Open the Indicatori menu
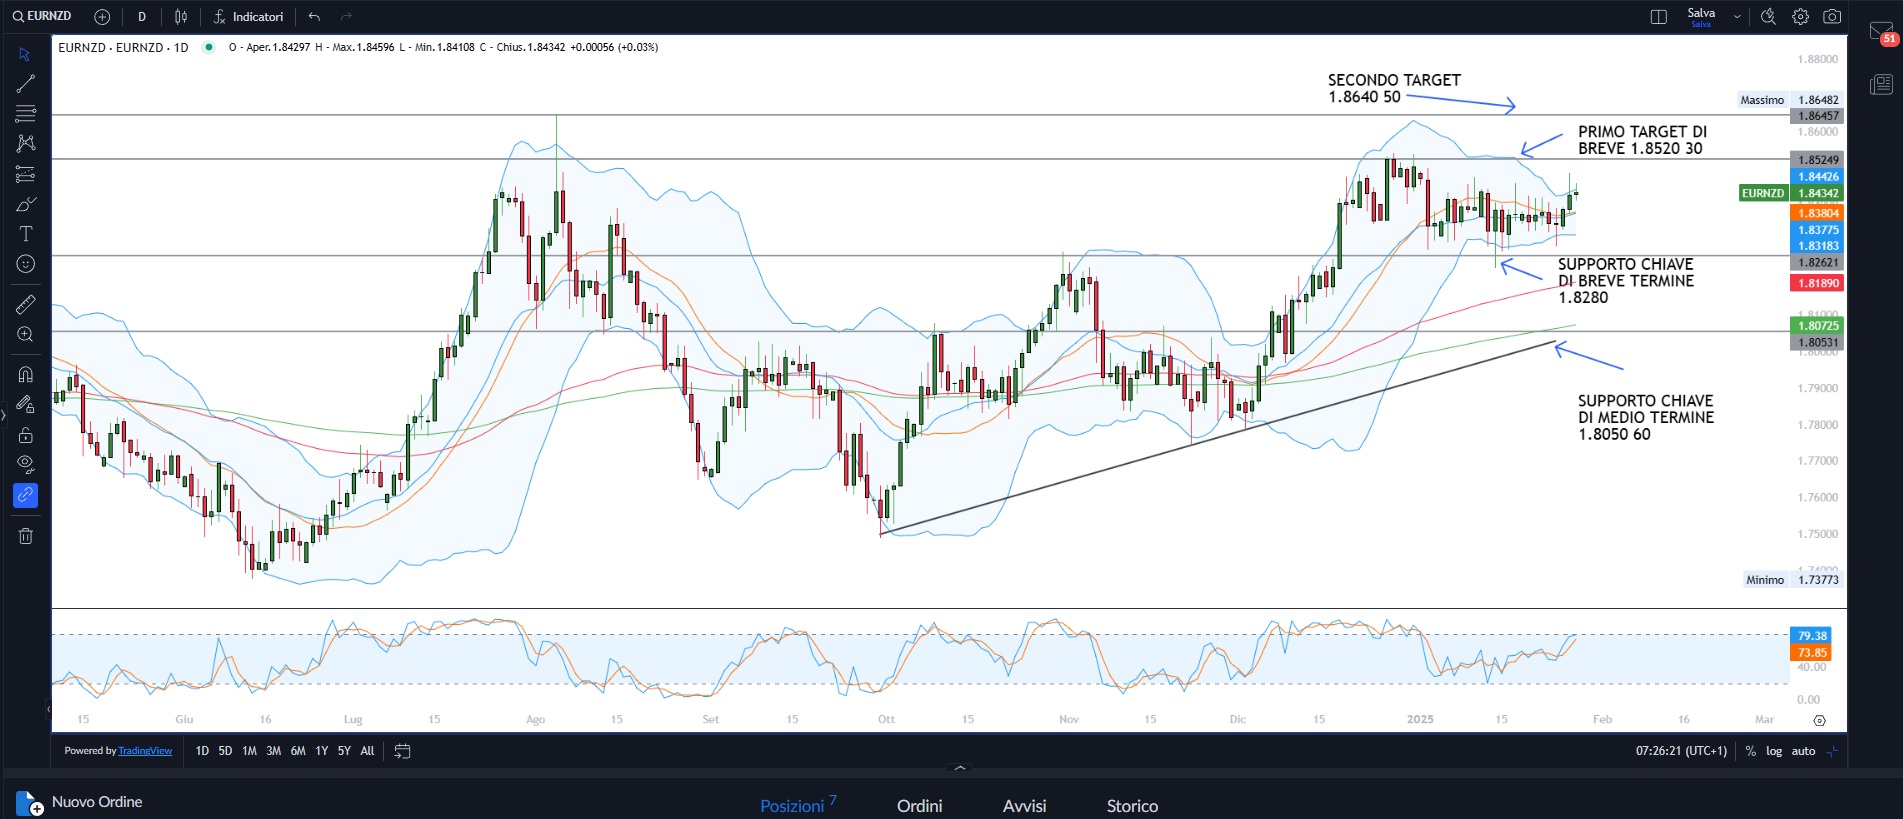The image size is (1903, 819). coord(248,17)
